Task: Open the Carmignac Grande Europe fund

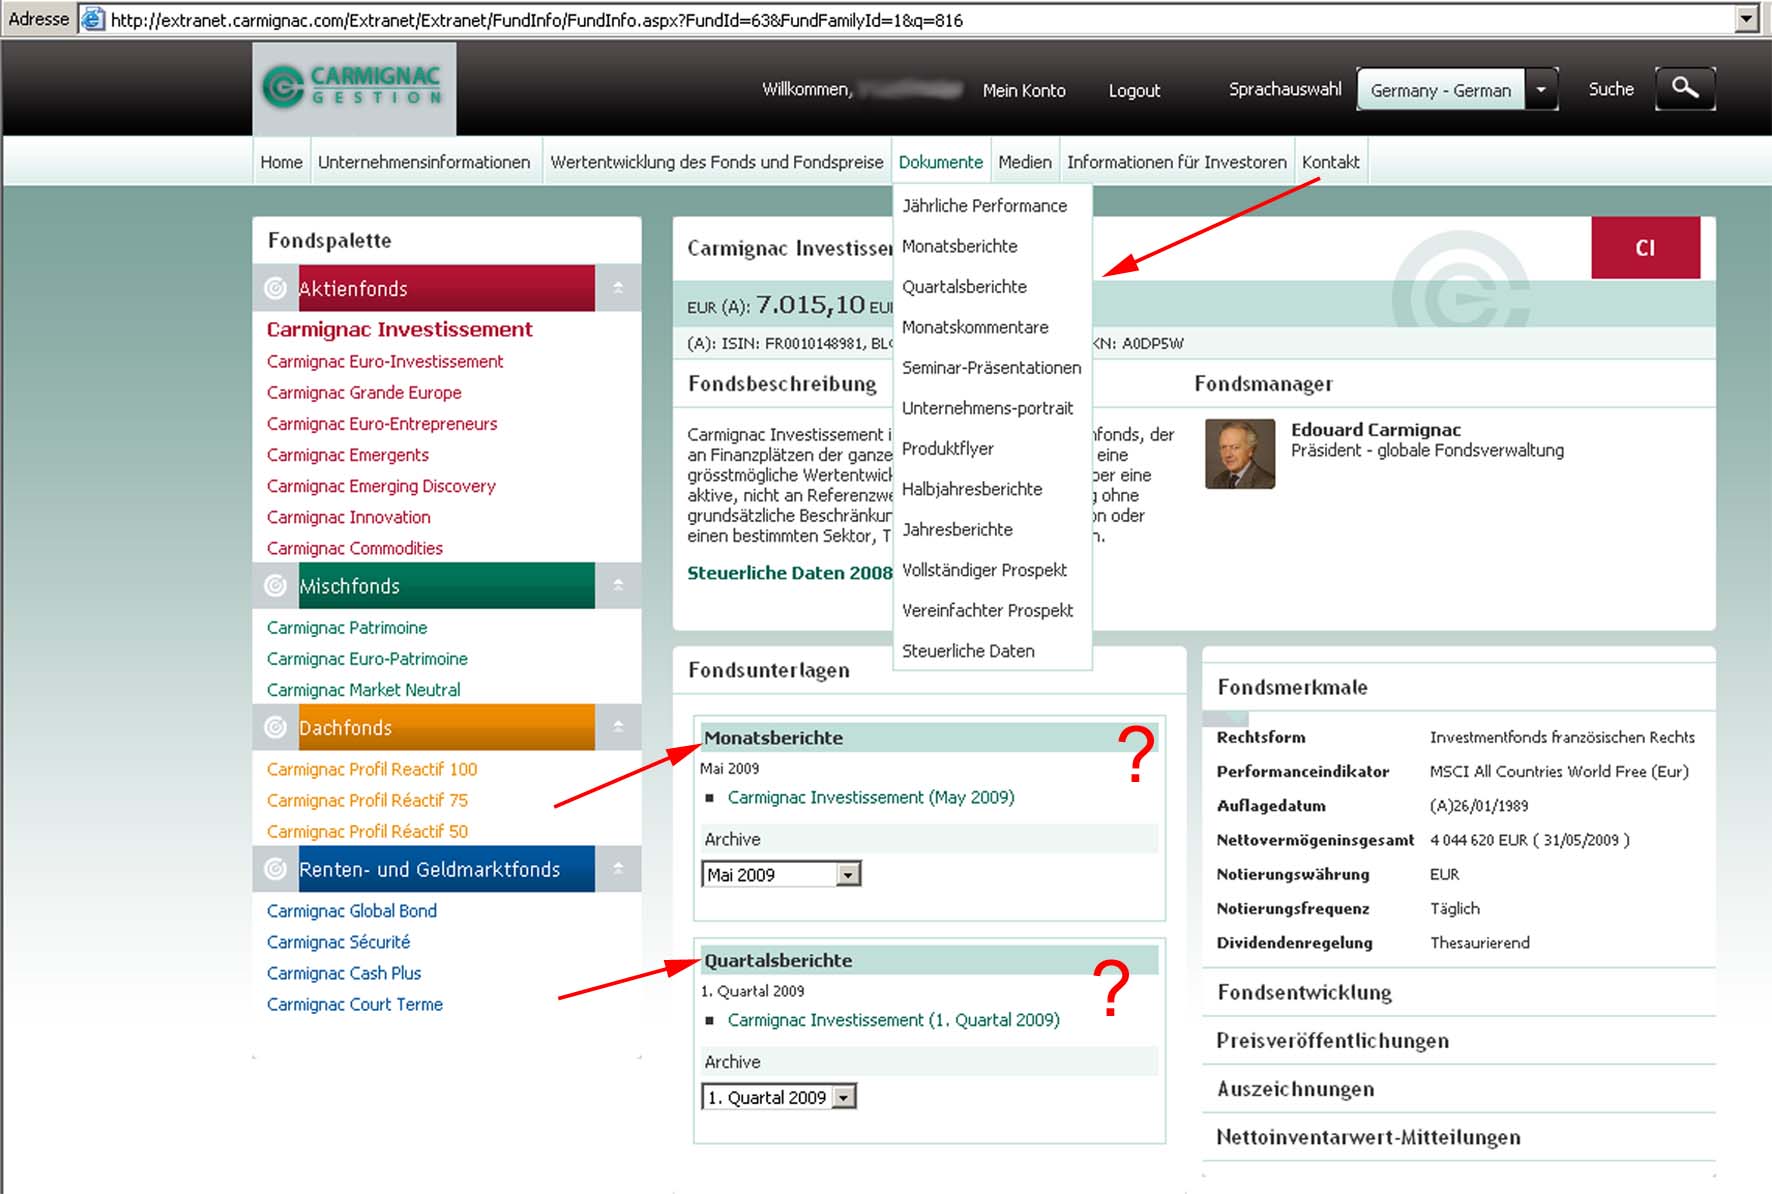Action: (x=364, y=393)
